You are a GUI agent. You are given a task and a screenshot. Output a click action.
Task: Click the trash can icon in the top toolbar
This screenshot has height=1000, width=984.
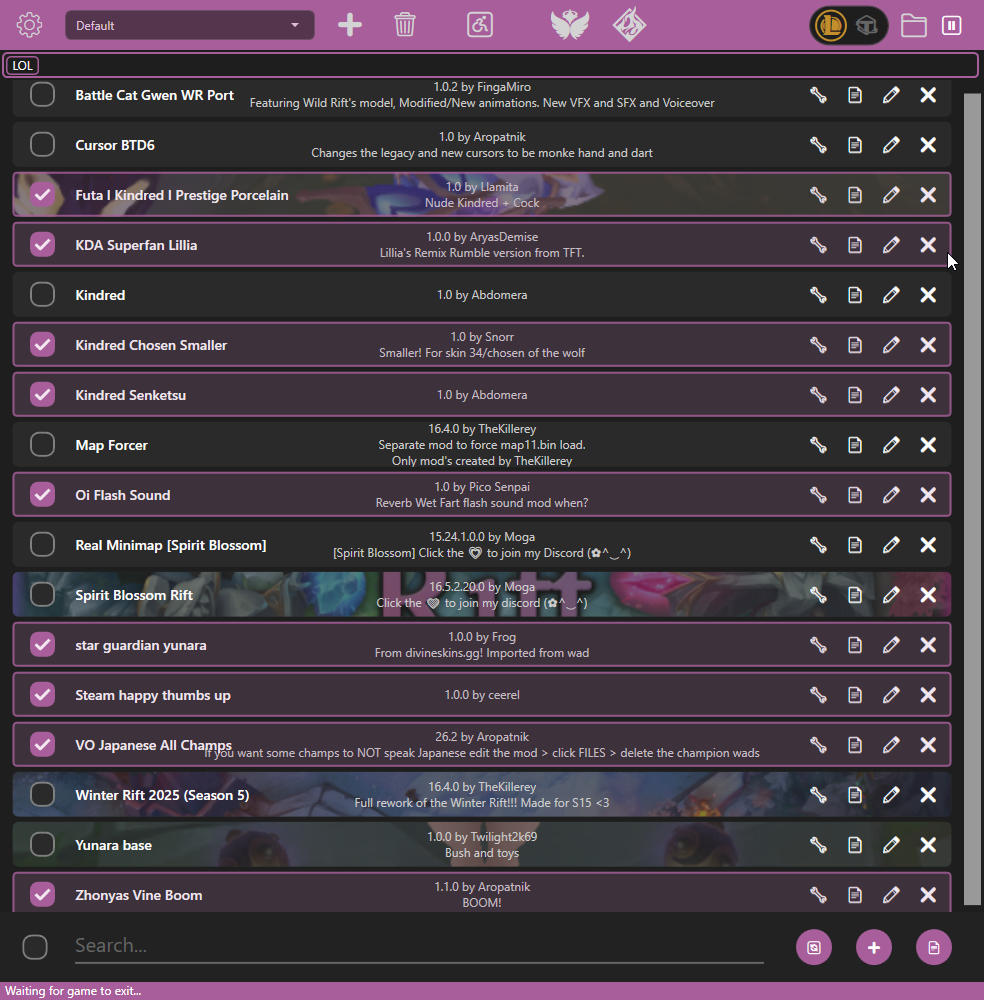tap(404, 26)
